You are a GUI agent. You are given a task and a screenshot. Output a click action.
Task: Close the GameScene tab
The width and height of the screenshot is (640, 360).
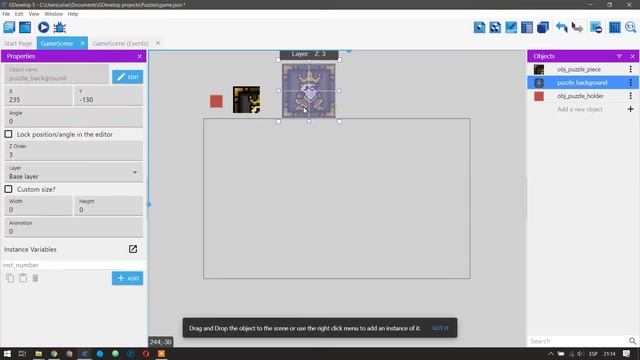(82, 43)
